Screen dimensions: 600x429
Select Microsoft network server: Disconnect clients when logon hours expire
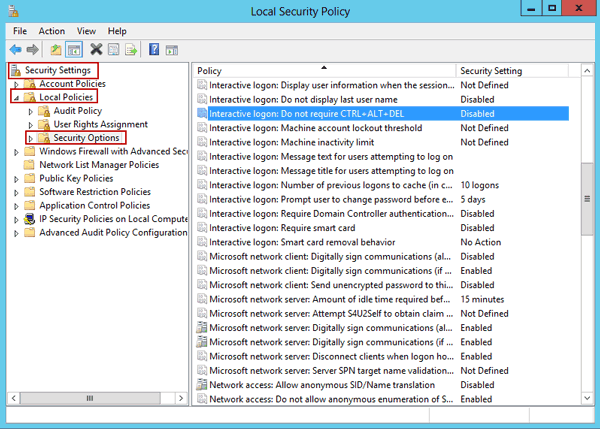383,356
